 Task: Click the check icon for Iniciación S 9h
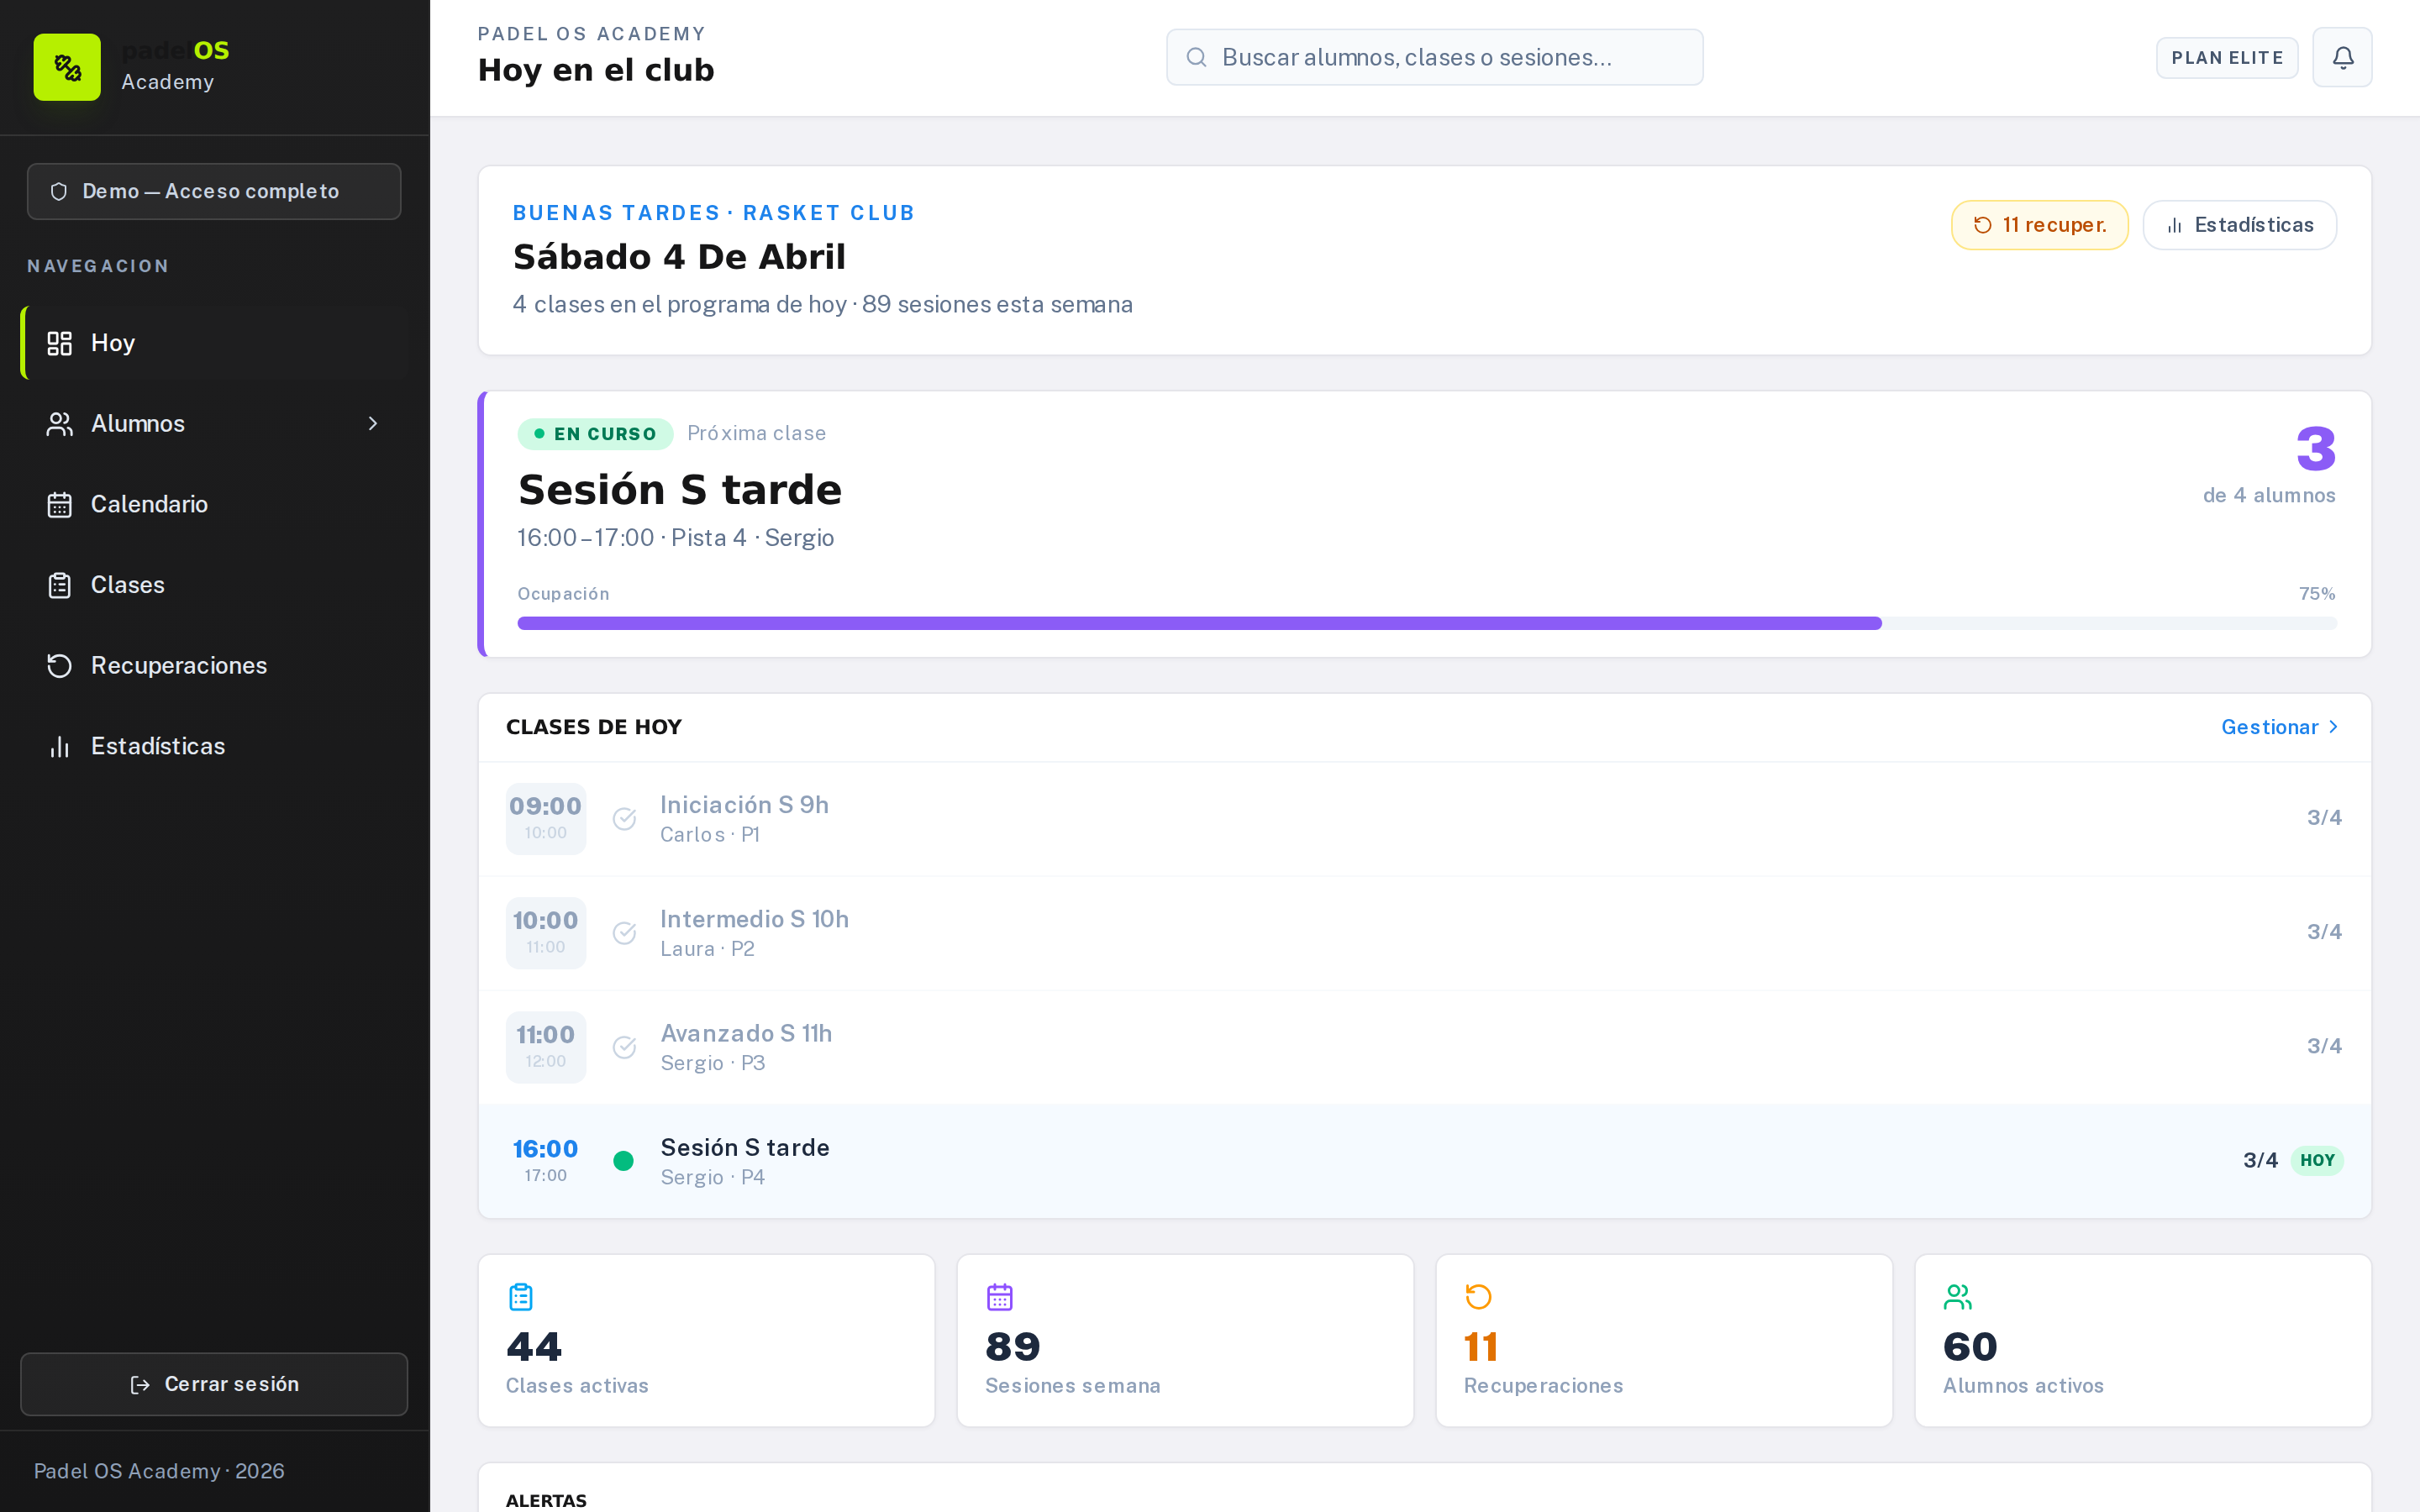tap(624, 819)
